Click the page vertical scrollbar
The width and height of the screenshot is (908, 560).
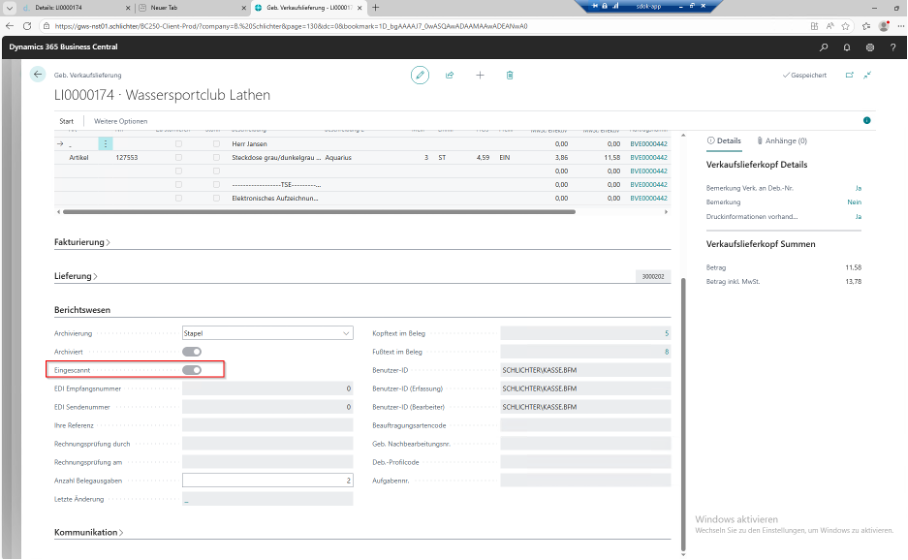(683, 414)
